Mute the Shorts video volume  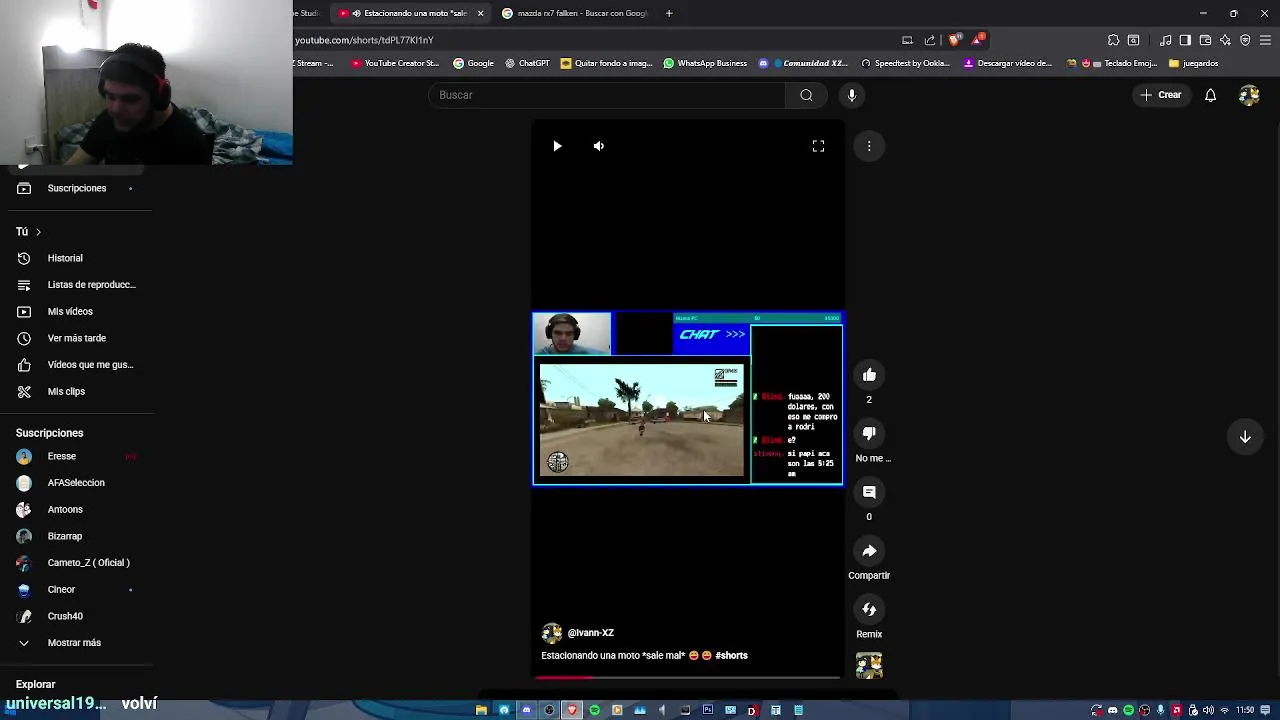(x=598, y=146)
